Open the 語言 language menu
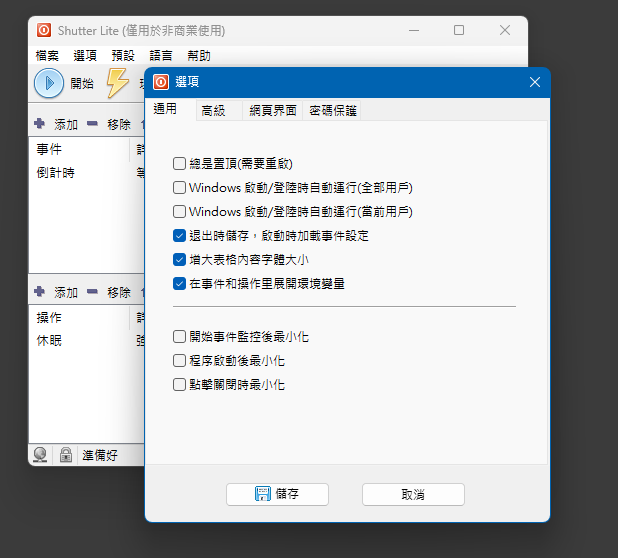This screenshot has height=558, width=618. pyautogui.click(x=161, y=56)
